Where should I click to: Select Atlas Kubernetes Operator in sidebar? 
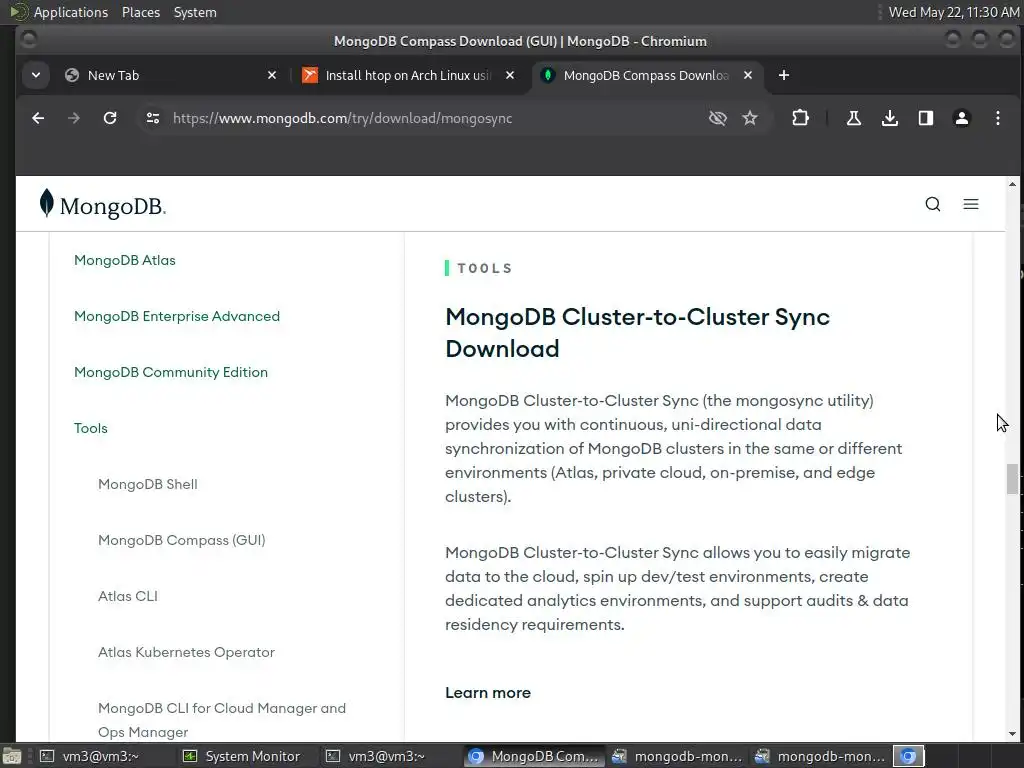pos(186,652)
